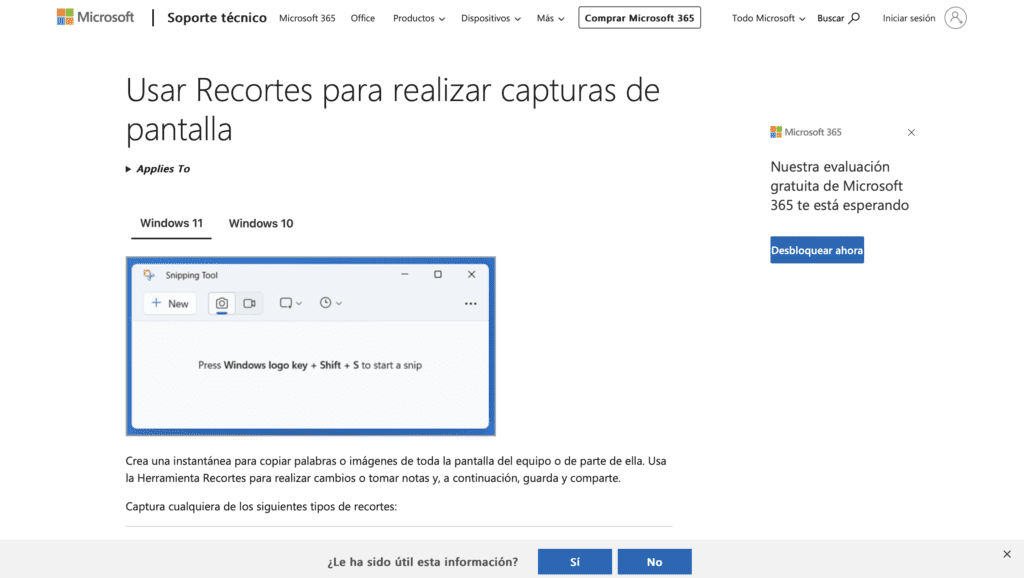Open the delay timer dropdown
1024x578 pixels.
330,303
